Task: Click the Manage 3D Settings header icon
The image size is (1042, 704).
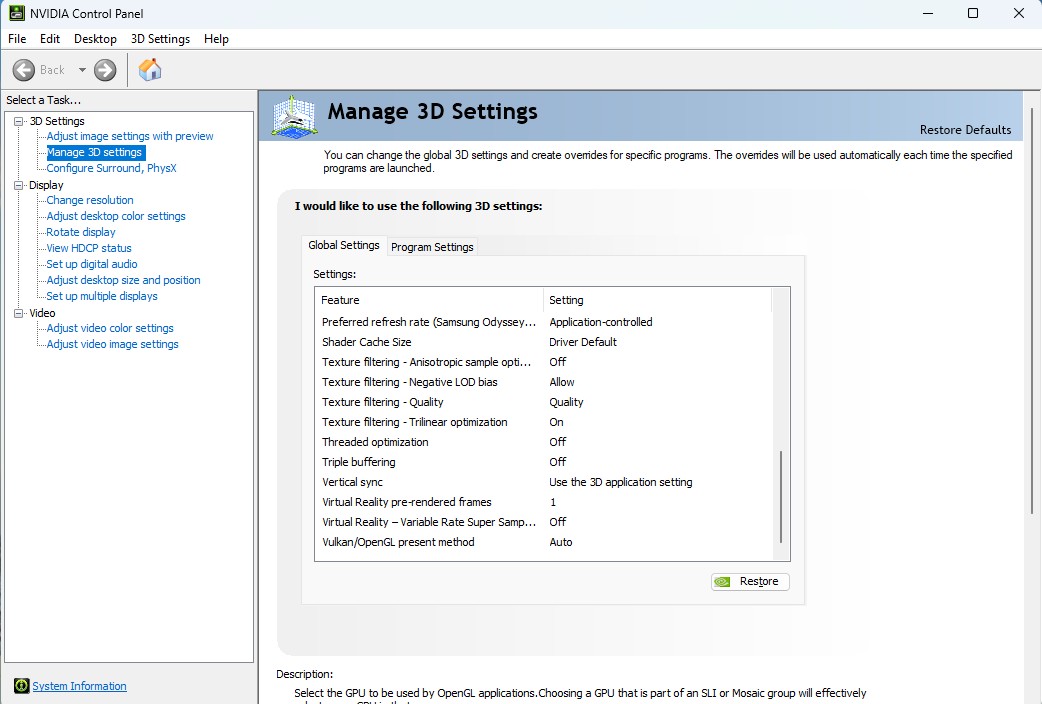Action: [294, 117]
